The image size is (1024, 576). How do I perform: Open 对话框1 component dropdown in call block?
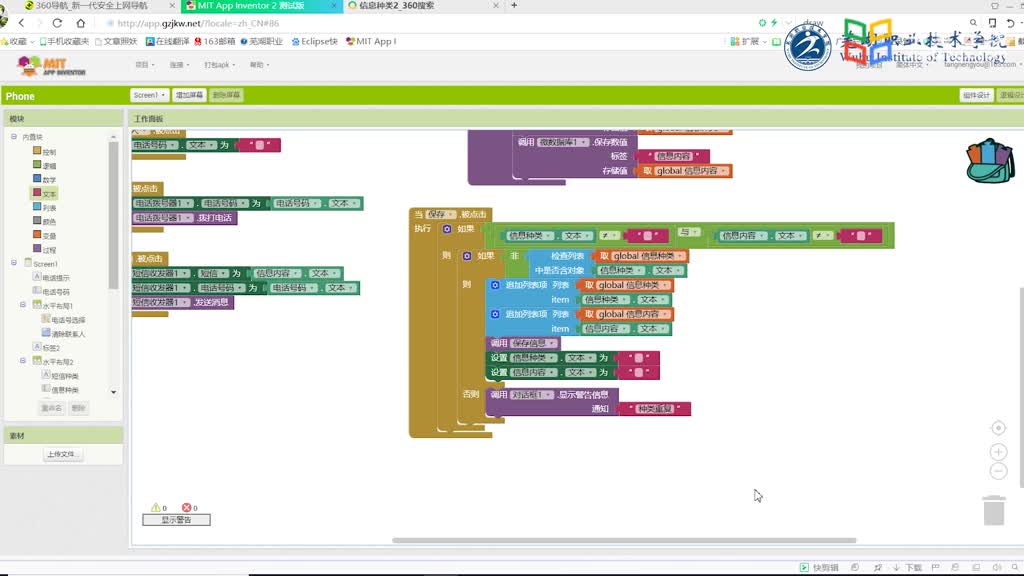[531, 394]
